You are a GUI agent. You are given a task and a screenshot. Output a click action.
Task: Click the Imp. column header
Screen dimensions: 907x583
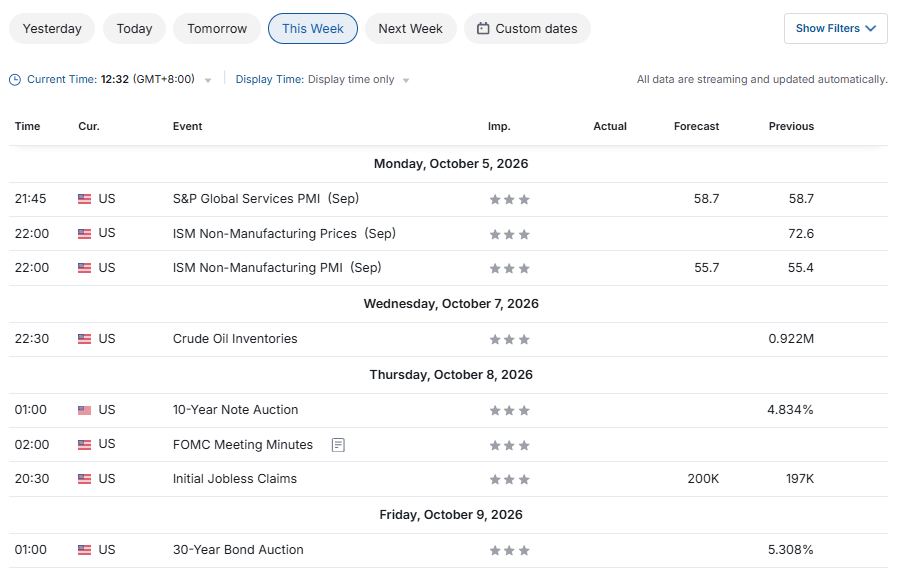(499, 126)
